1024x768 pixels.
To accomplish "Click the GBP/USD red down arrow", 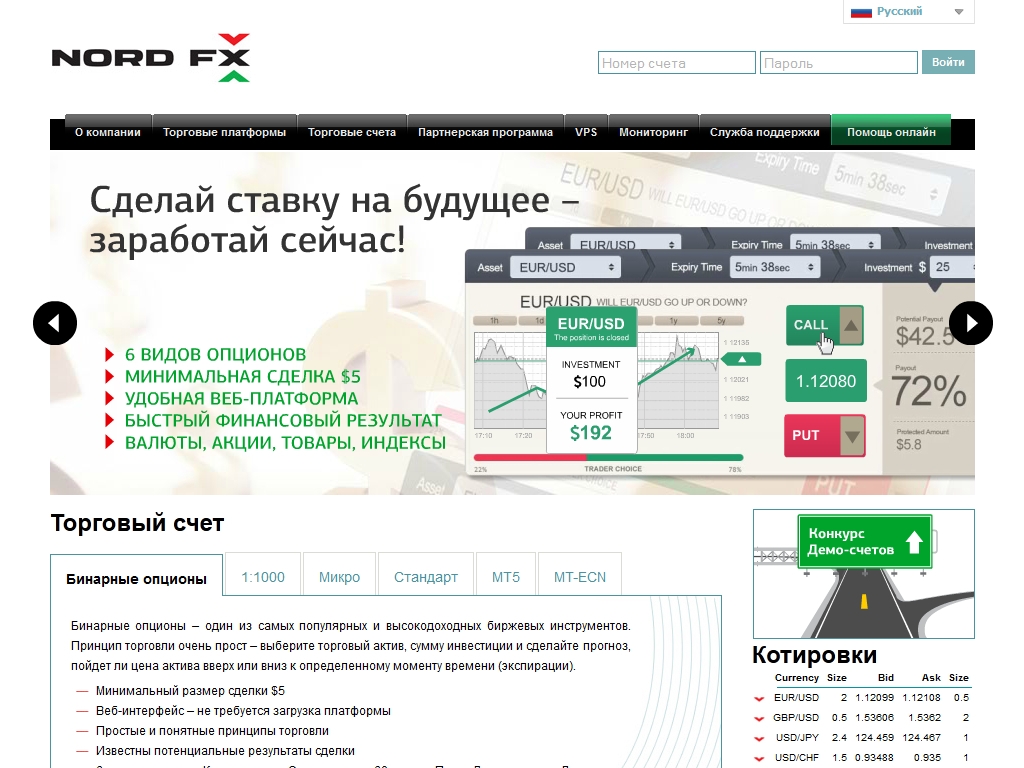I will point(759,719).
